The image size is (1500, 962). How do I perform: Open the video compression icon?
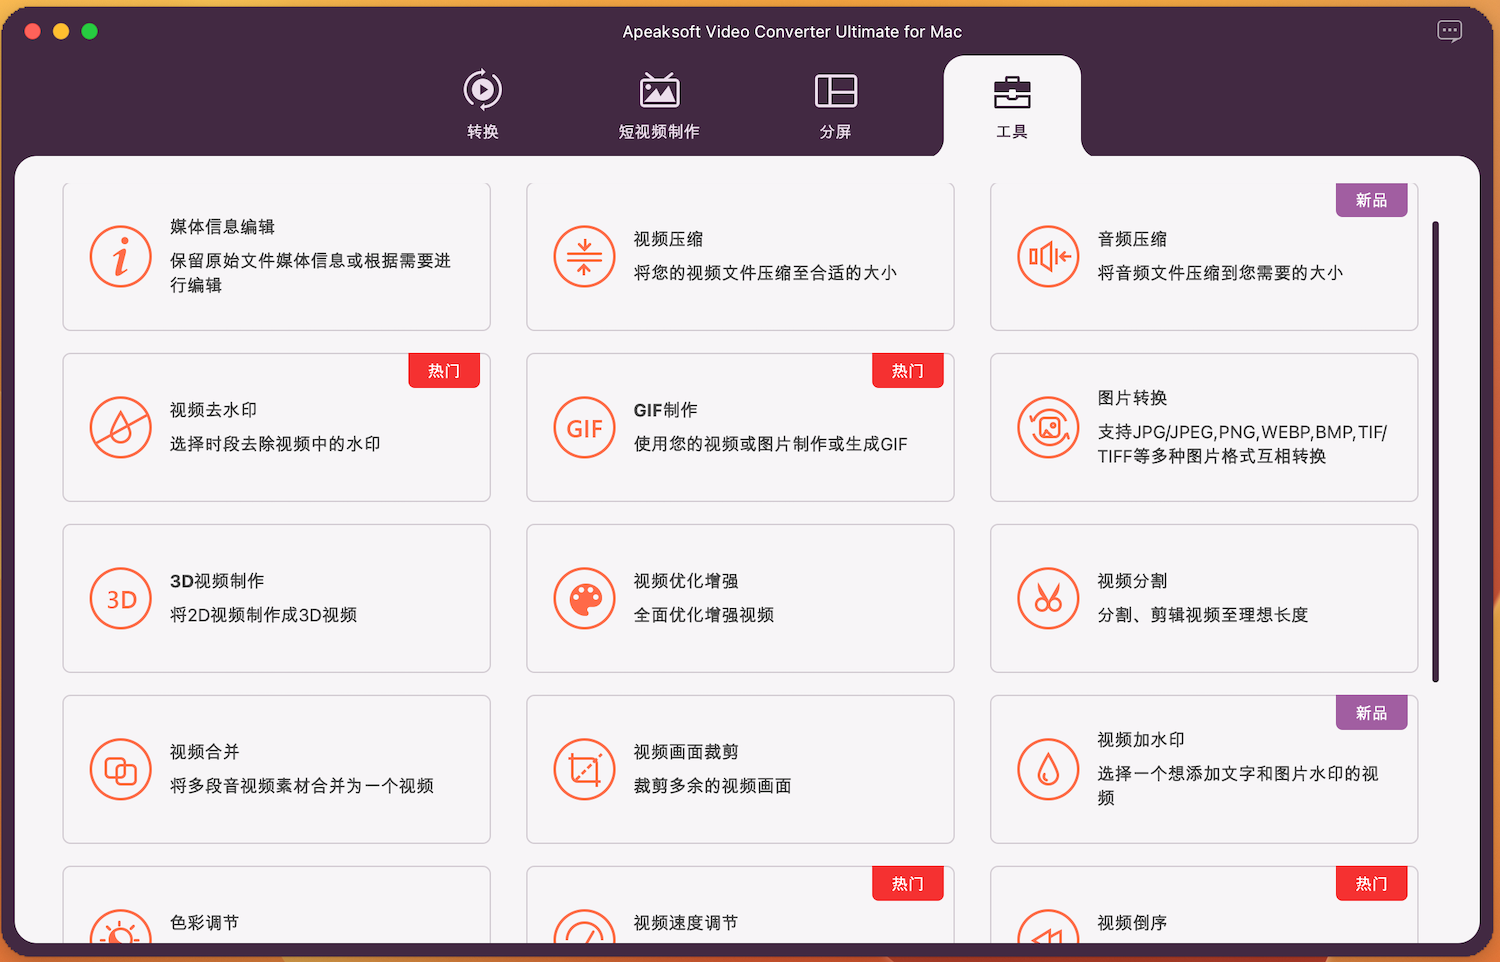(584, 256)
